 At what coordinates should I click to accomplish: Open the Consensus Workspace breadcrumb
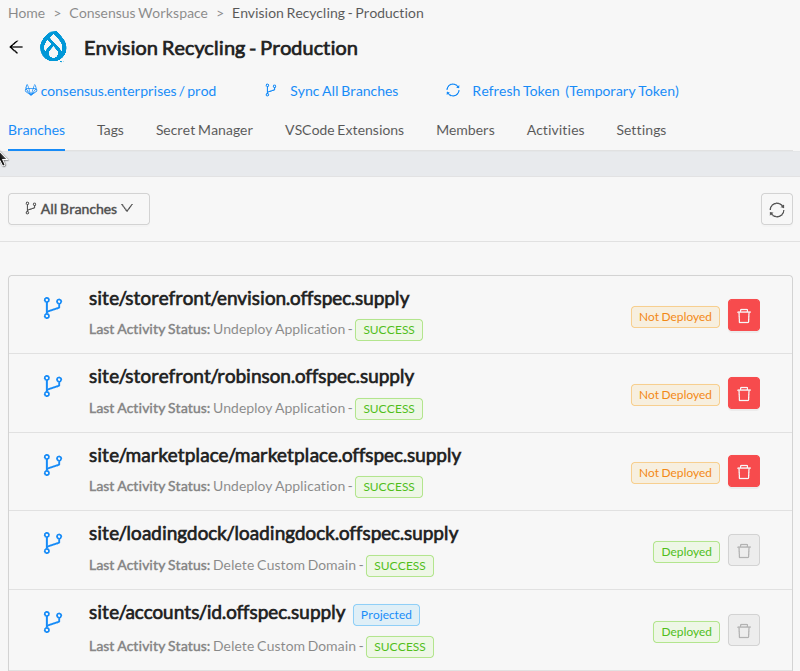(138, 13)
